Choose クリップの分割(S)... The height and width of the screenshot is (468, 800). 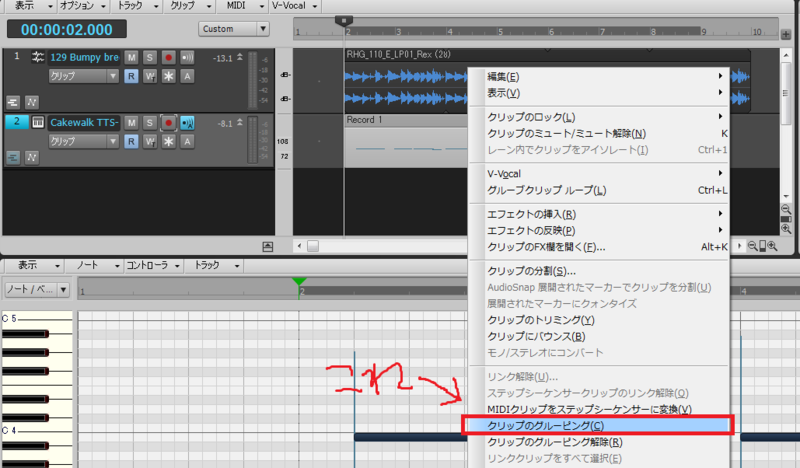click(599, 270)
